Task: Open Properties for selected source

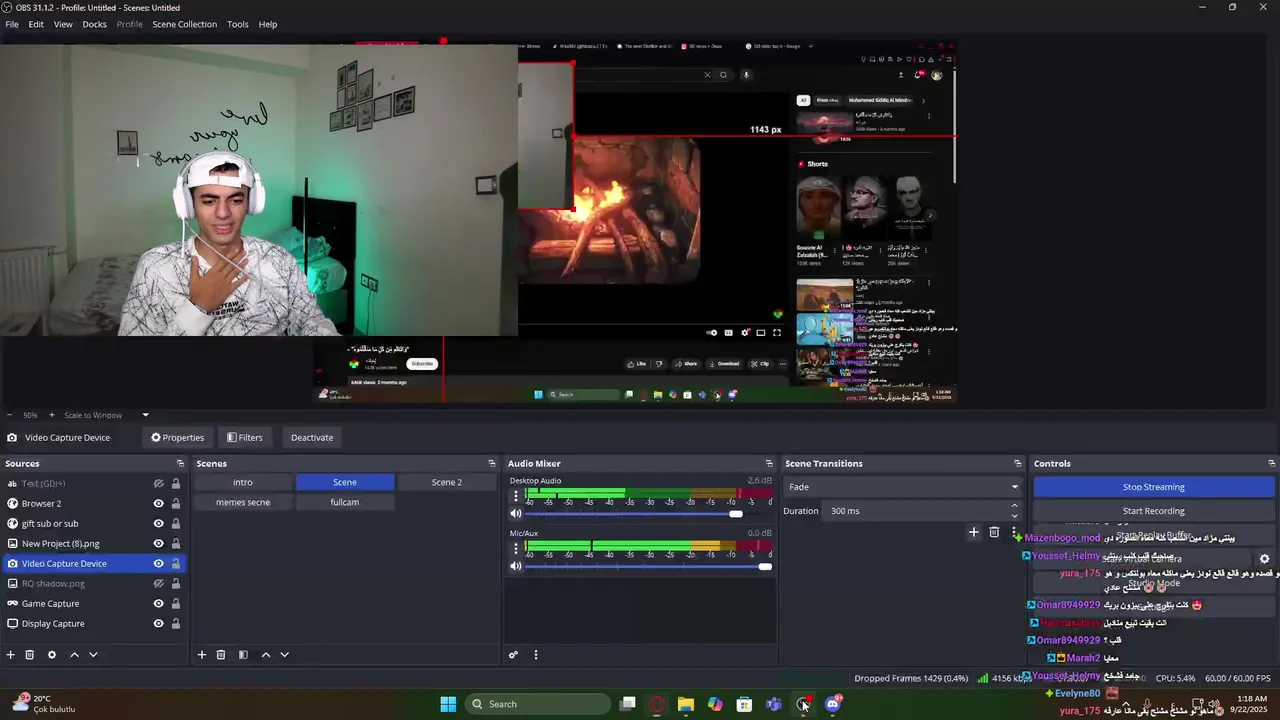Action: click(x=178, y=437)
